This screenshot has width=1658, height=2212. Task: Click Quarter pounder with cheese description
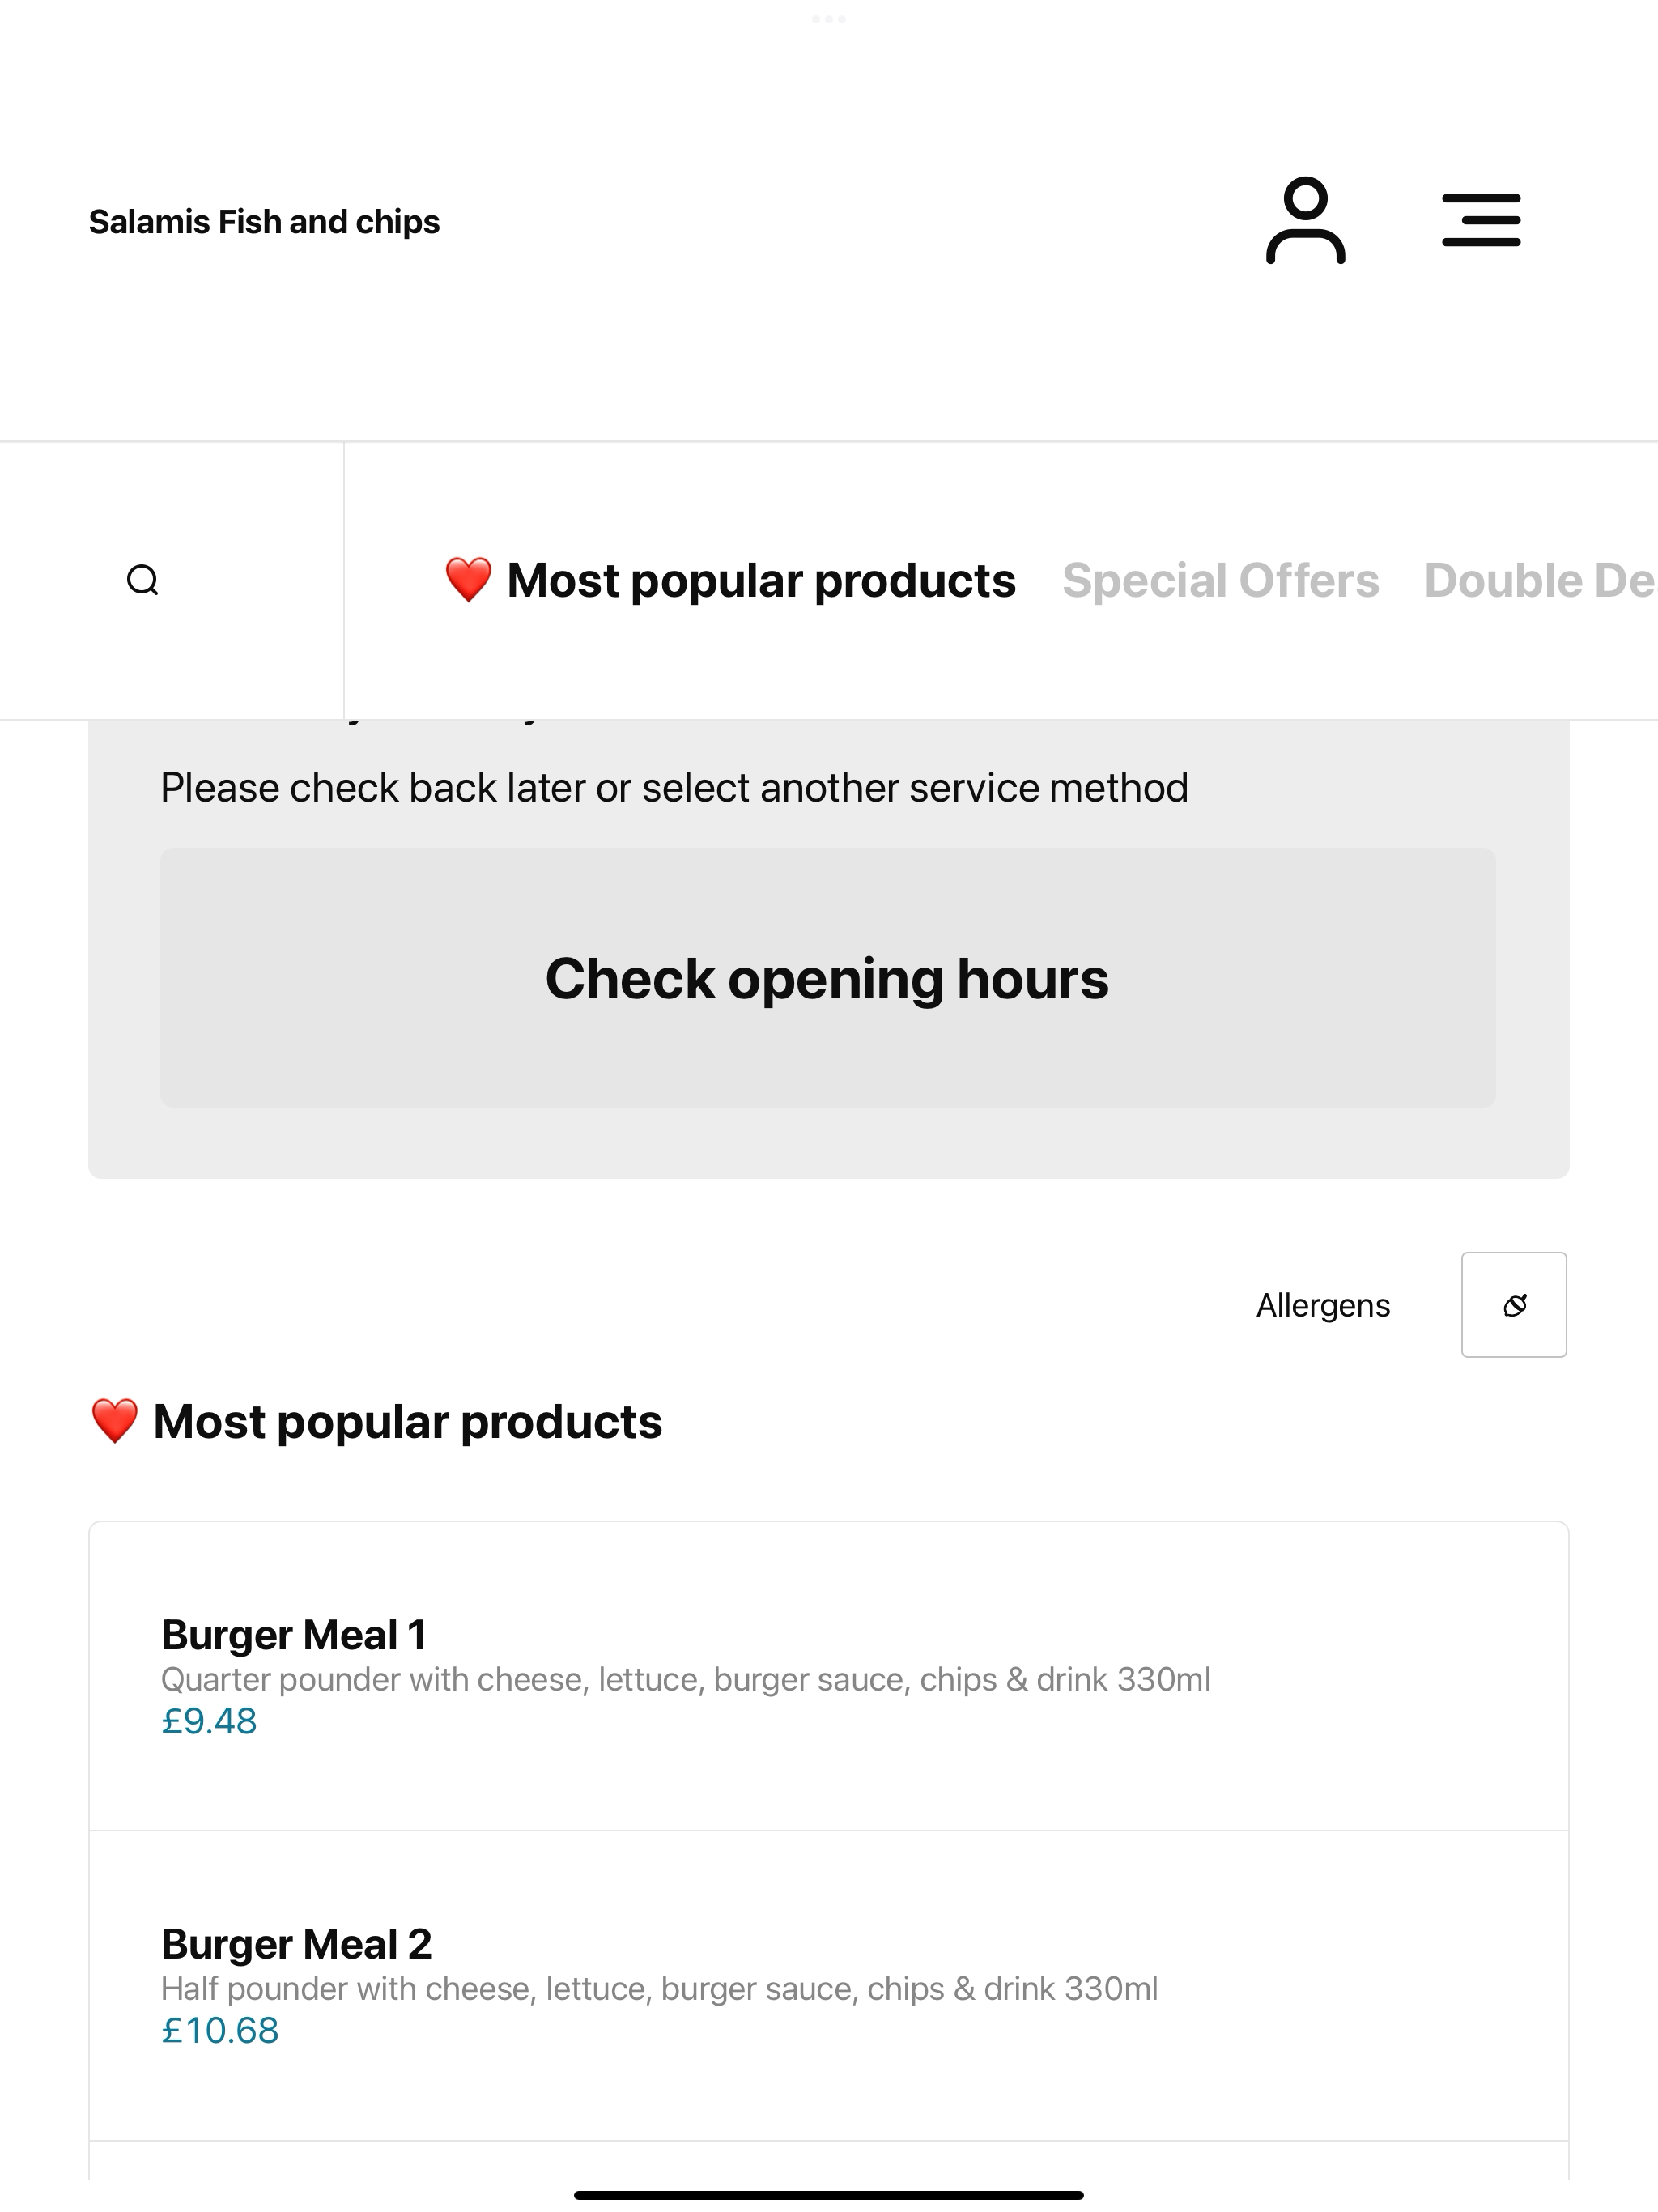click(686, 1679)
